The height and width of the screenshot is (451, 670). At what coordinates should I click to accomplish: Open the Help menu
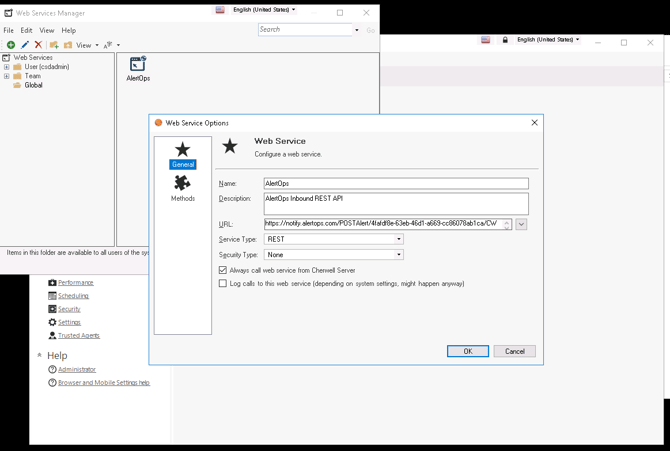pos(68,31)
